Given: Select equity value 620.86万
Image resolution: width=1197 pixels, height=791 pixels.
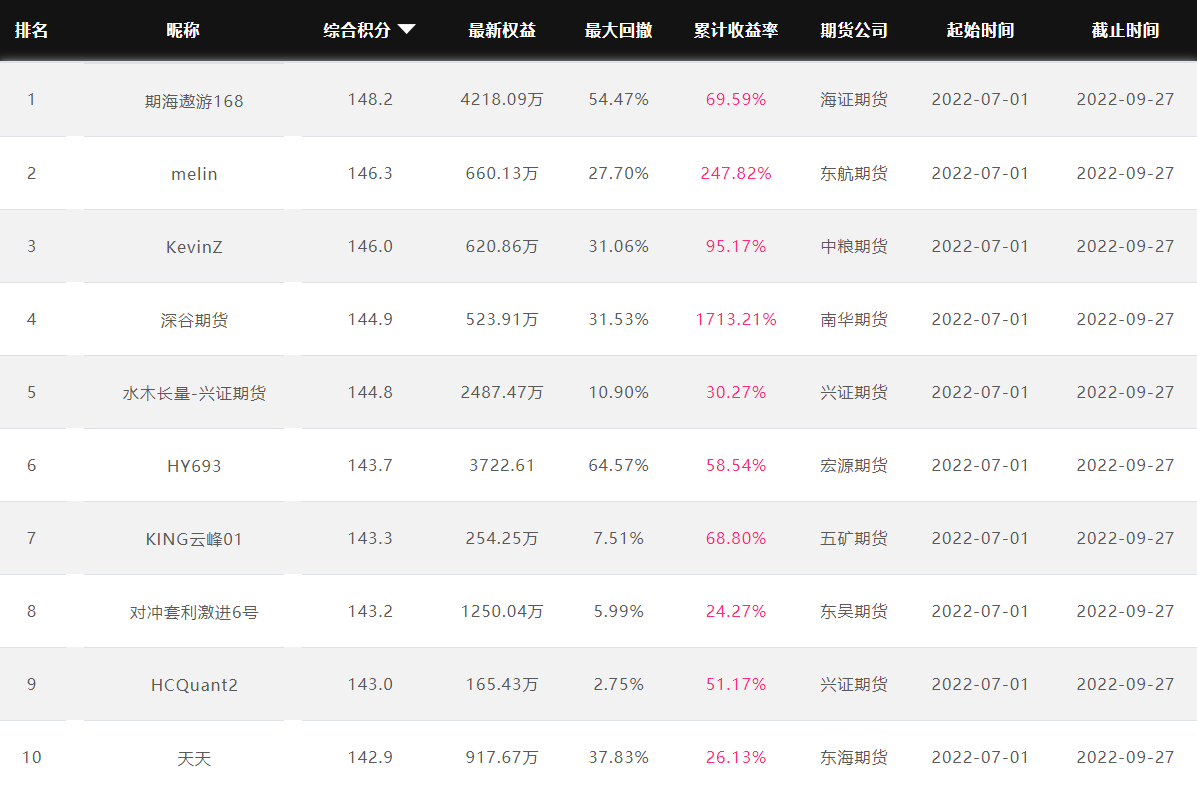Looking at the screenshot, I should [502, 246].
